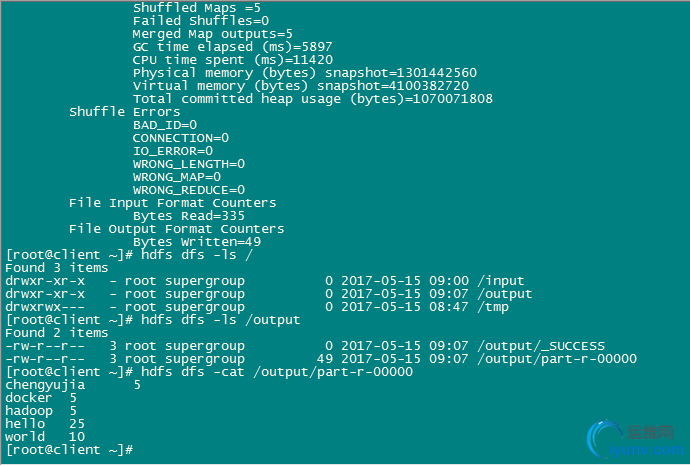Click the 'Found 3 items' text
The image size is (690, 466).
56,268
